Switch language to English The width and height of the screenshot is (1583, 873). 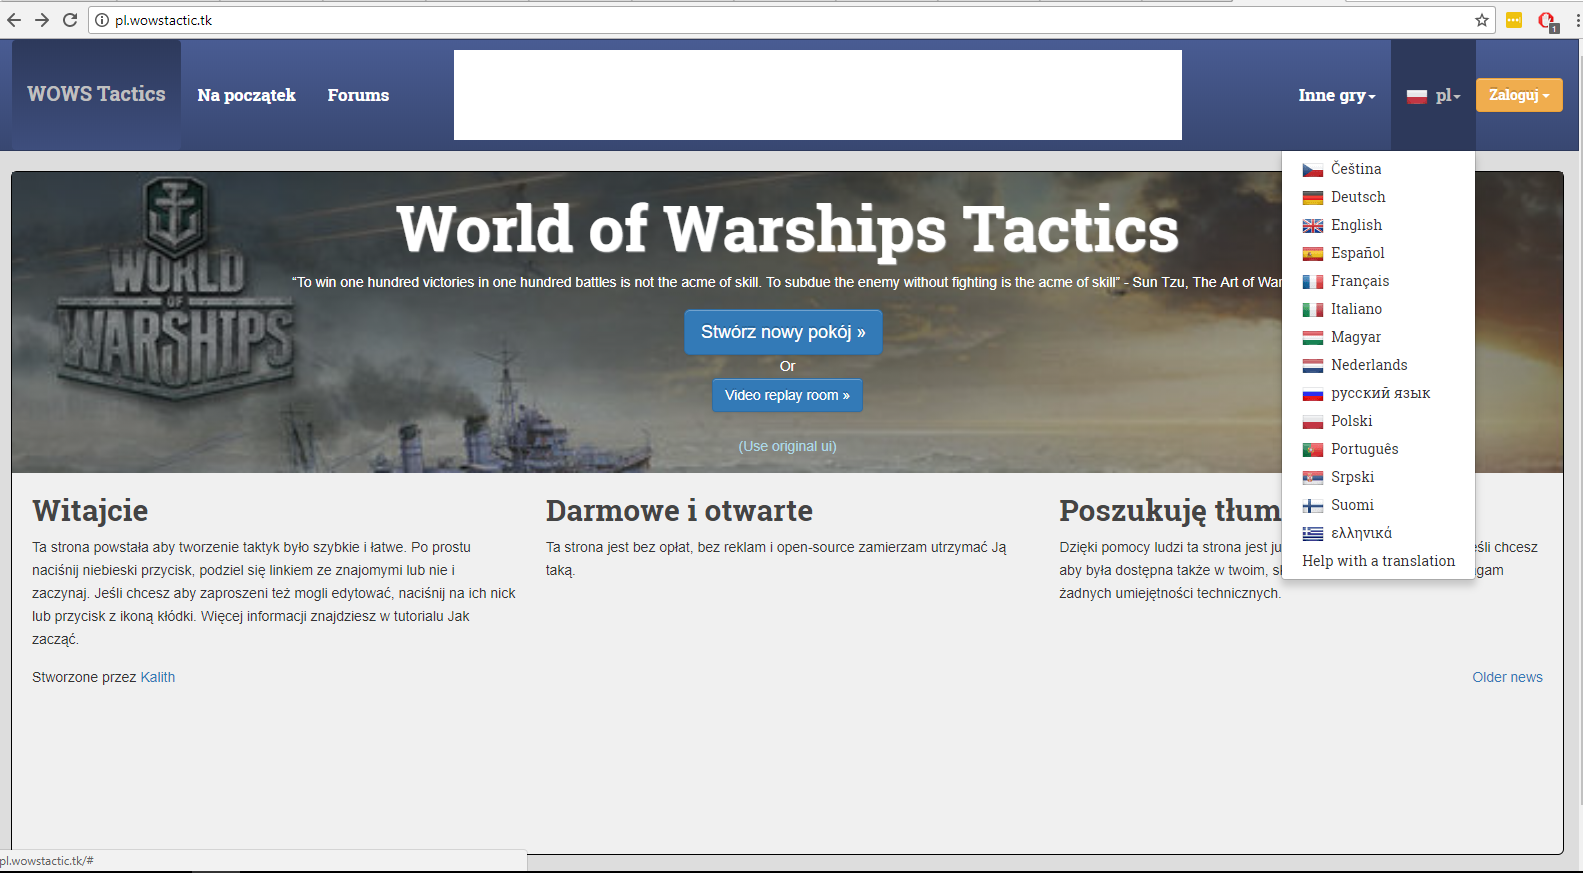[1355, 225]
